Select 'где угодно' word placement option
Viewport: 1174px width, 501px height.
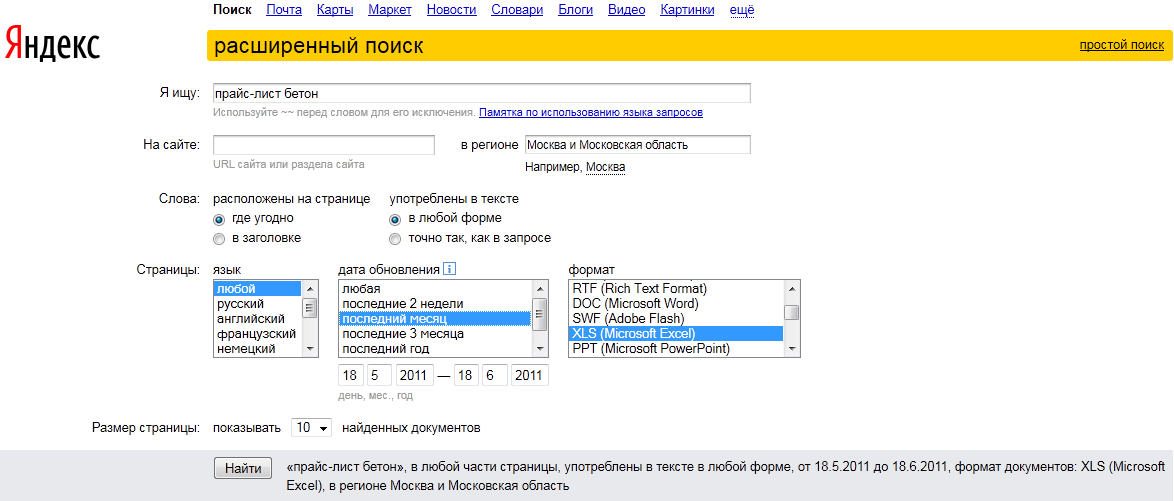[x=219, y=219]
